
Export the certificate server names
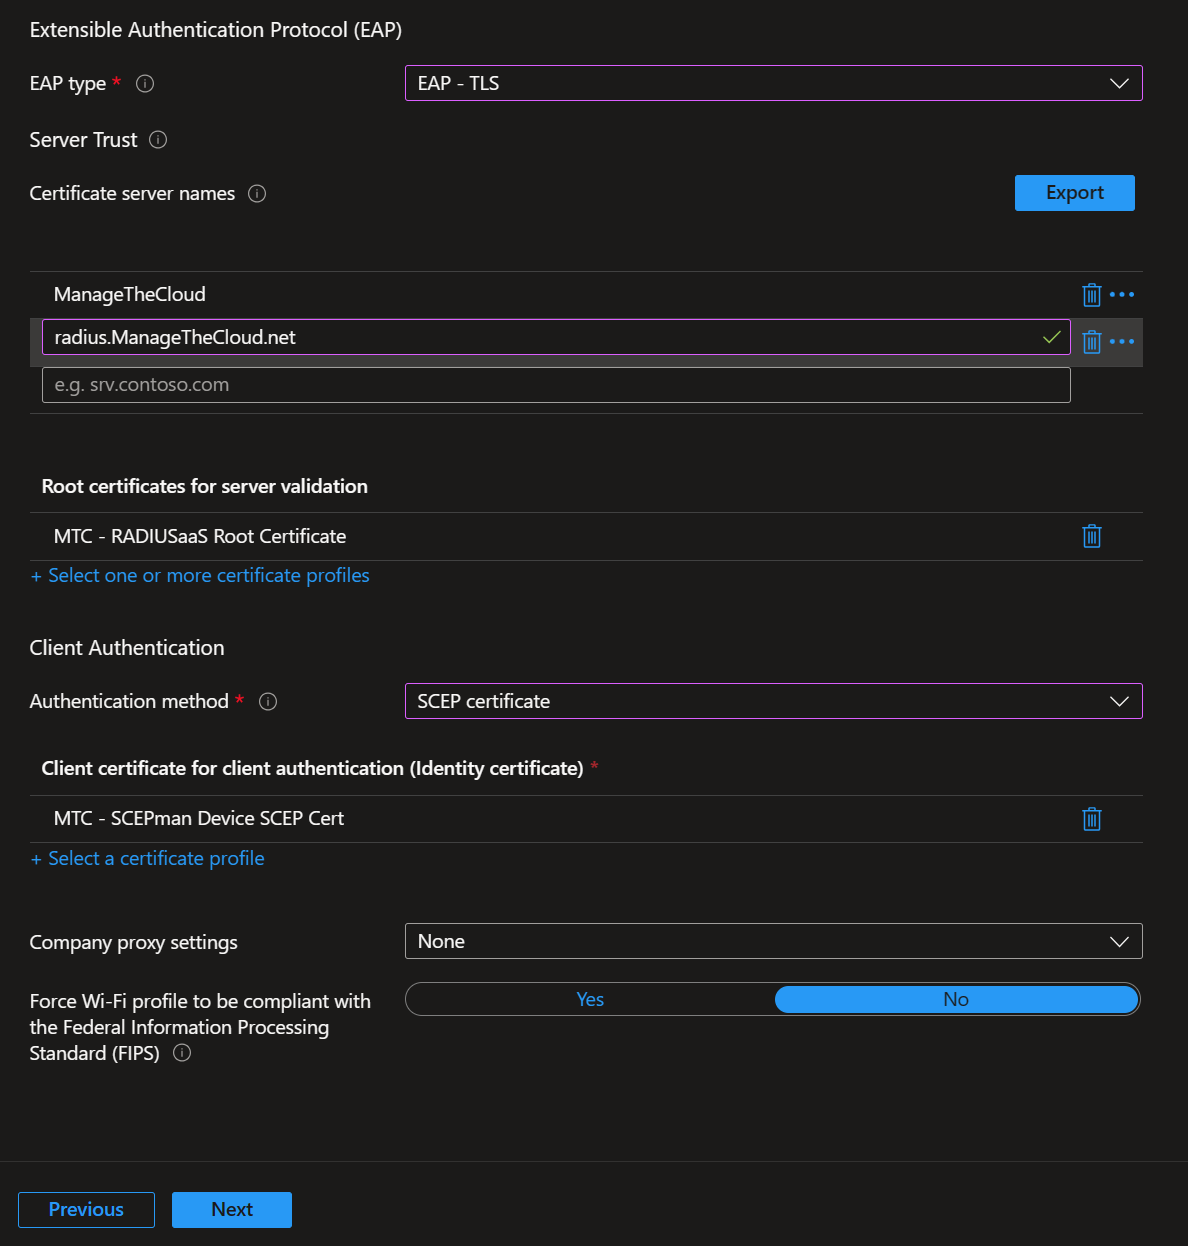(1074, 193)
